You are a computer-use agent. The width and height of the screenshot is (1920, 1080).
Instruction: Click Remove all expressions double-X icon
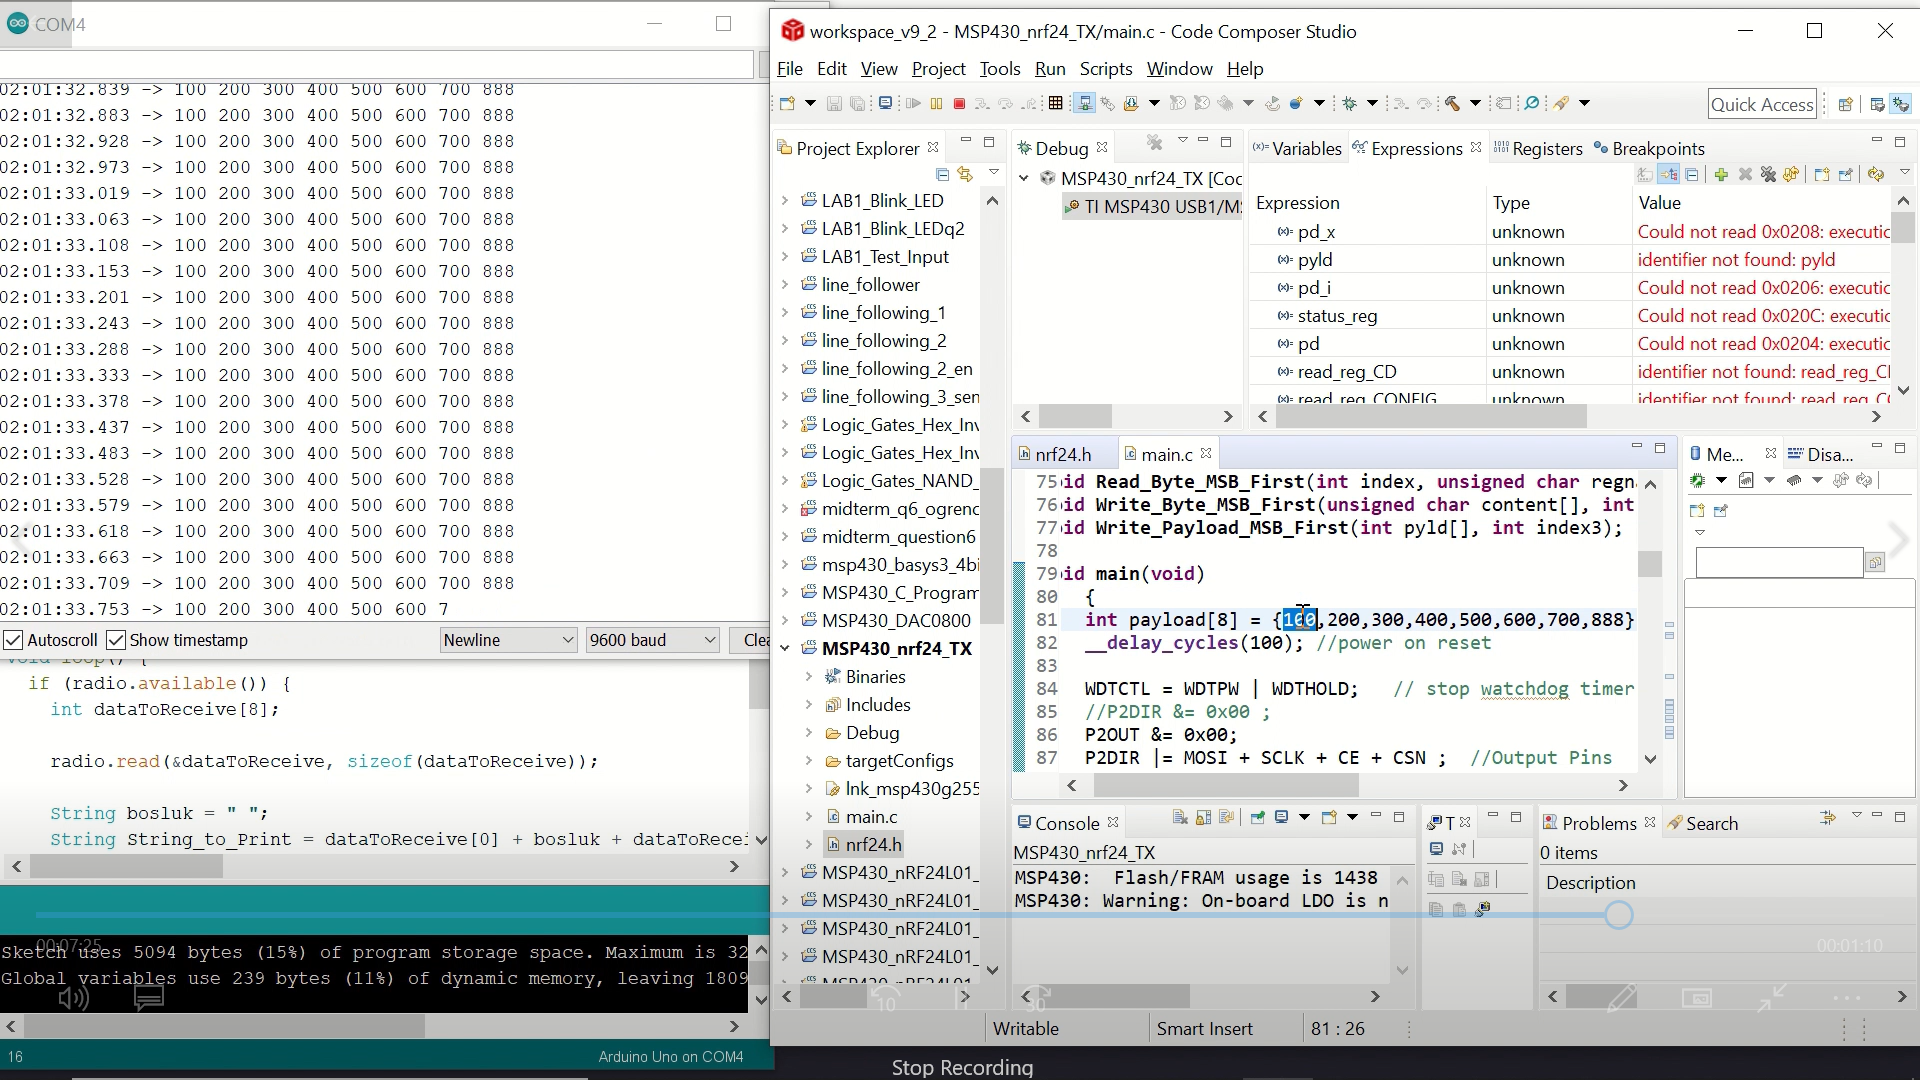point(1768,175)
